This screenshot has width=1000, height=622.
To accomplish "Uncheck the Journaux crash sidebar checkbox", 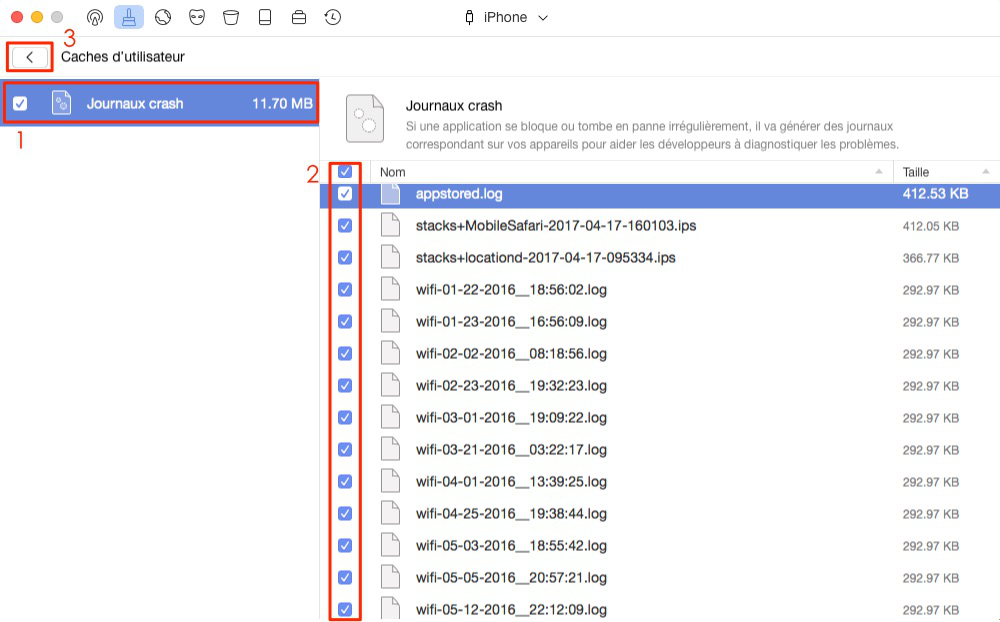I will point(20,103).
